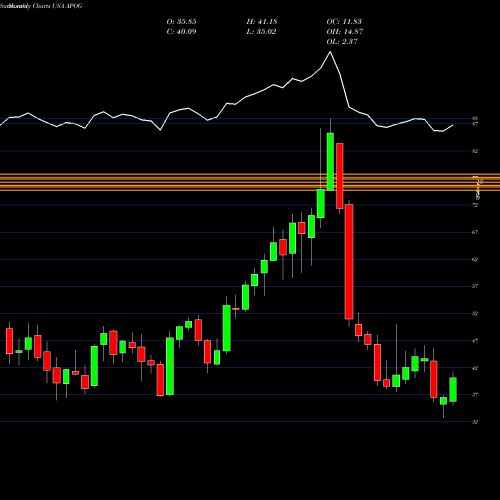Image resolution: width=500 pixels, height=500 pixels.
Task: Click the 72 price axis label
Action: pos(475,205)
